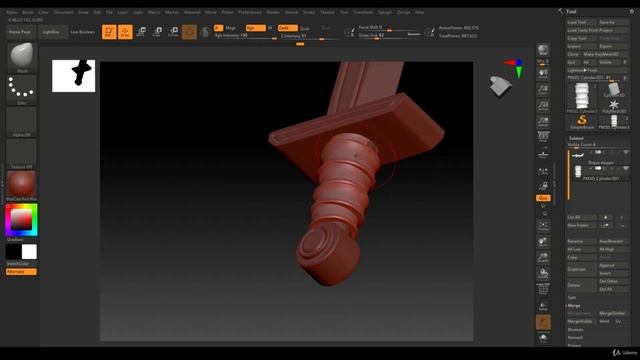Click the Duplicate subtool button
The width and height of the screenshot is (640, 360).
[x=582, y=269]
